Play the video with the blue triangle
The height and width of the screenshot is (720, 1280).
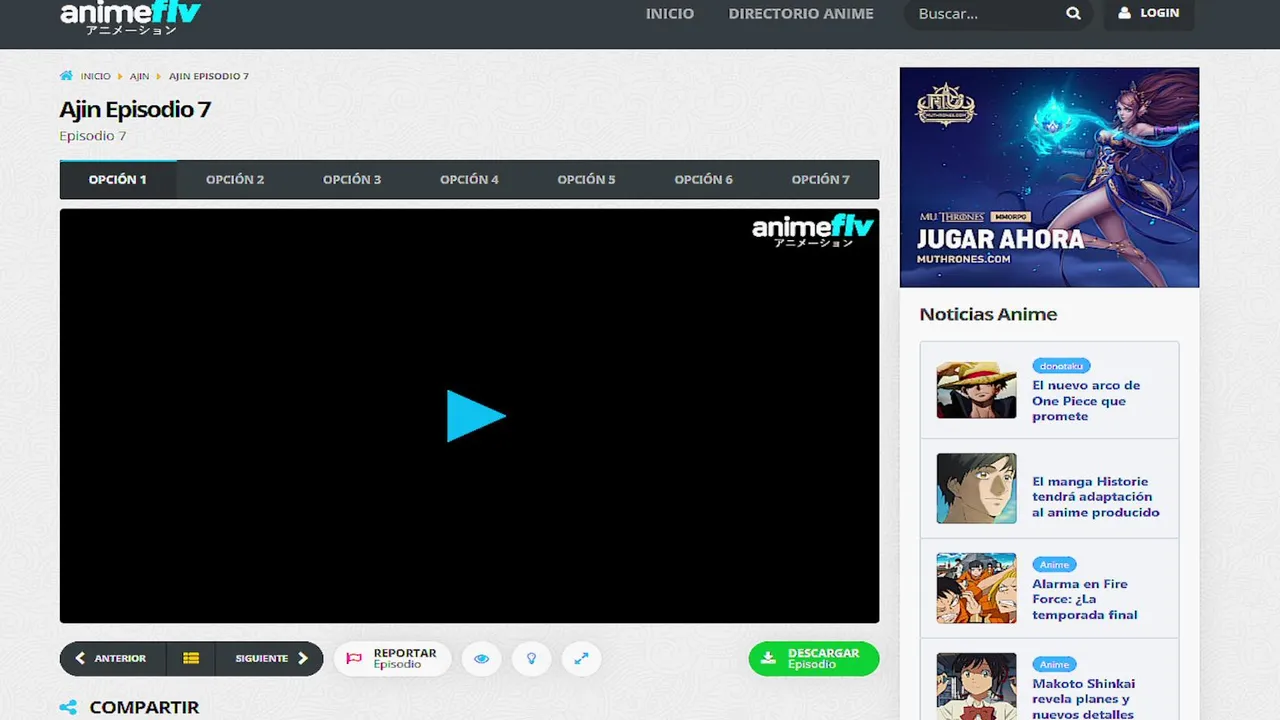click(x=475, y=416)
